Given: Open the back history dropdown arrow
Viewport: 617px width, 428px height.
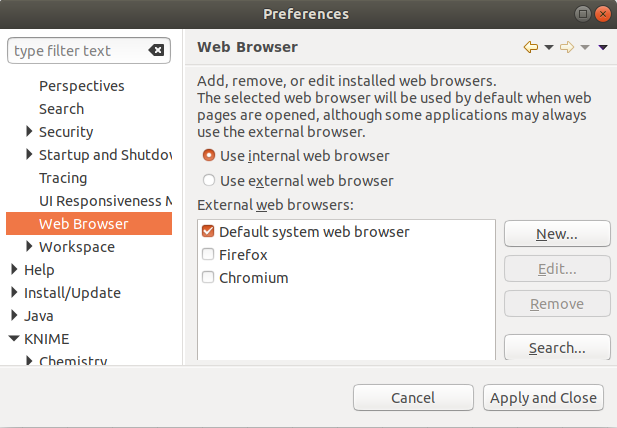Looking at the screenshot, I should click(549, 48).
